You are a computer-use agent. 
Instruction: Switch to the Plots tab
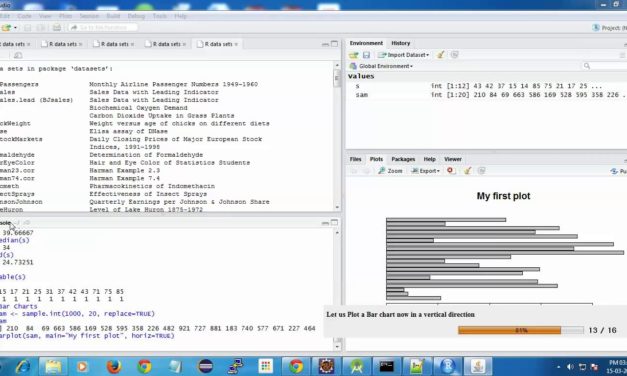pos(376,159)
